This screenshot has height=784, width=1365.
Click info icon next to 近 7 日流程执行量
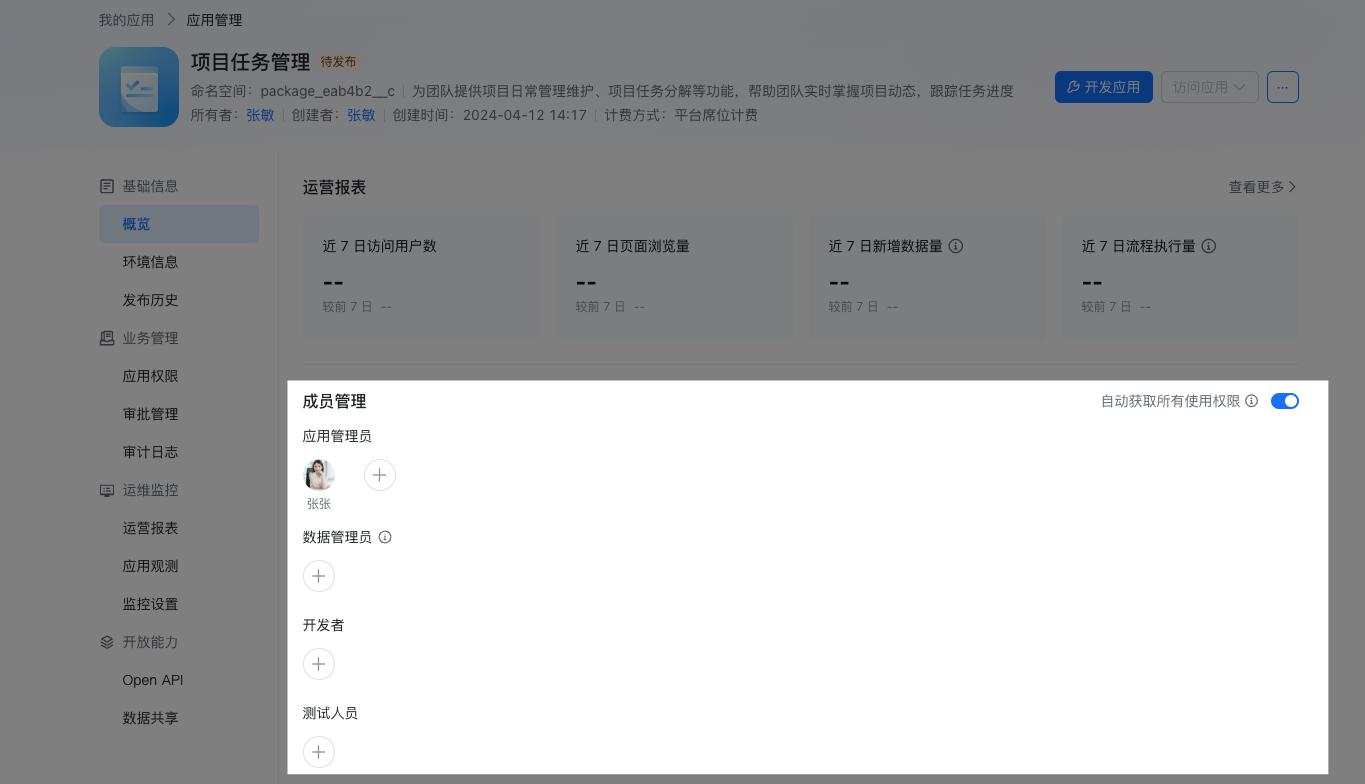tap(1209, 246)
